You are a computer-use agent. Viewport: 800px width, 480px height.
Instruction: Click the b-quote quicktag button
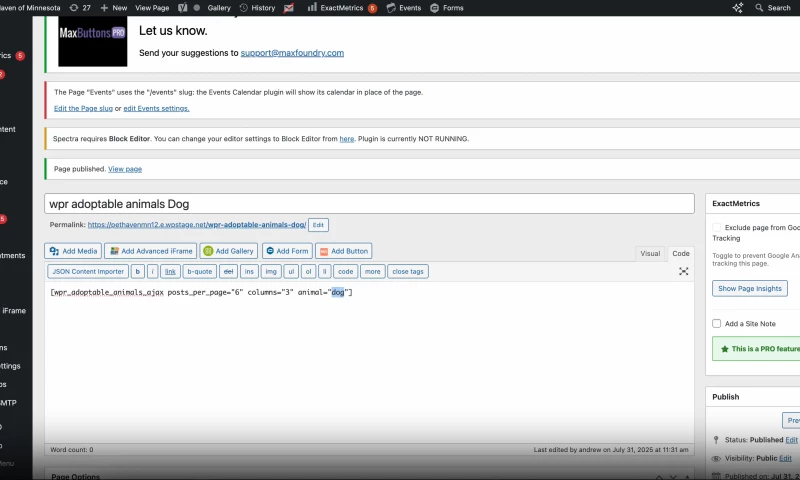pos(200,271)
